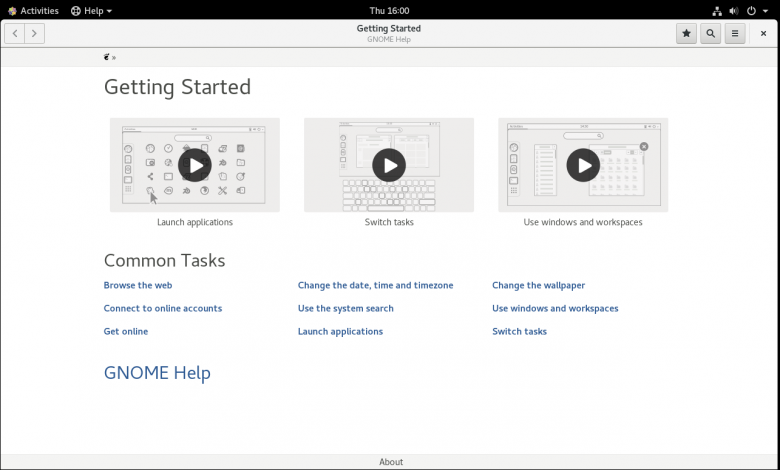Screen dimensions: 780x470
Task: Open the hamburger menu button
Action: point(735,33)
